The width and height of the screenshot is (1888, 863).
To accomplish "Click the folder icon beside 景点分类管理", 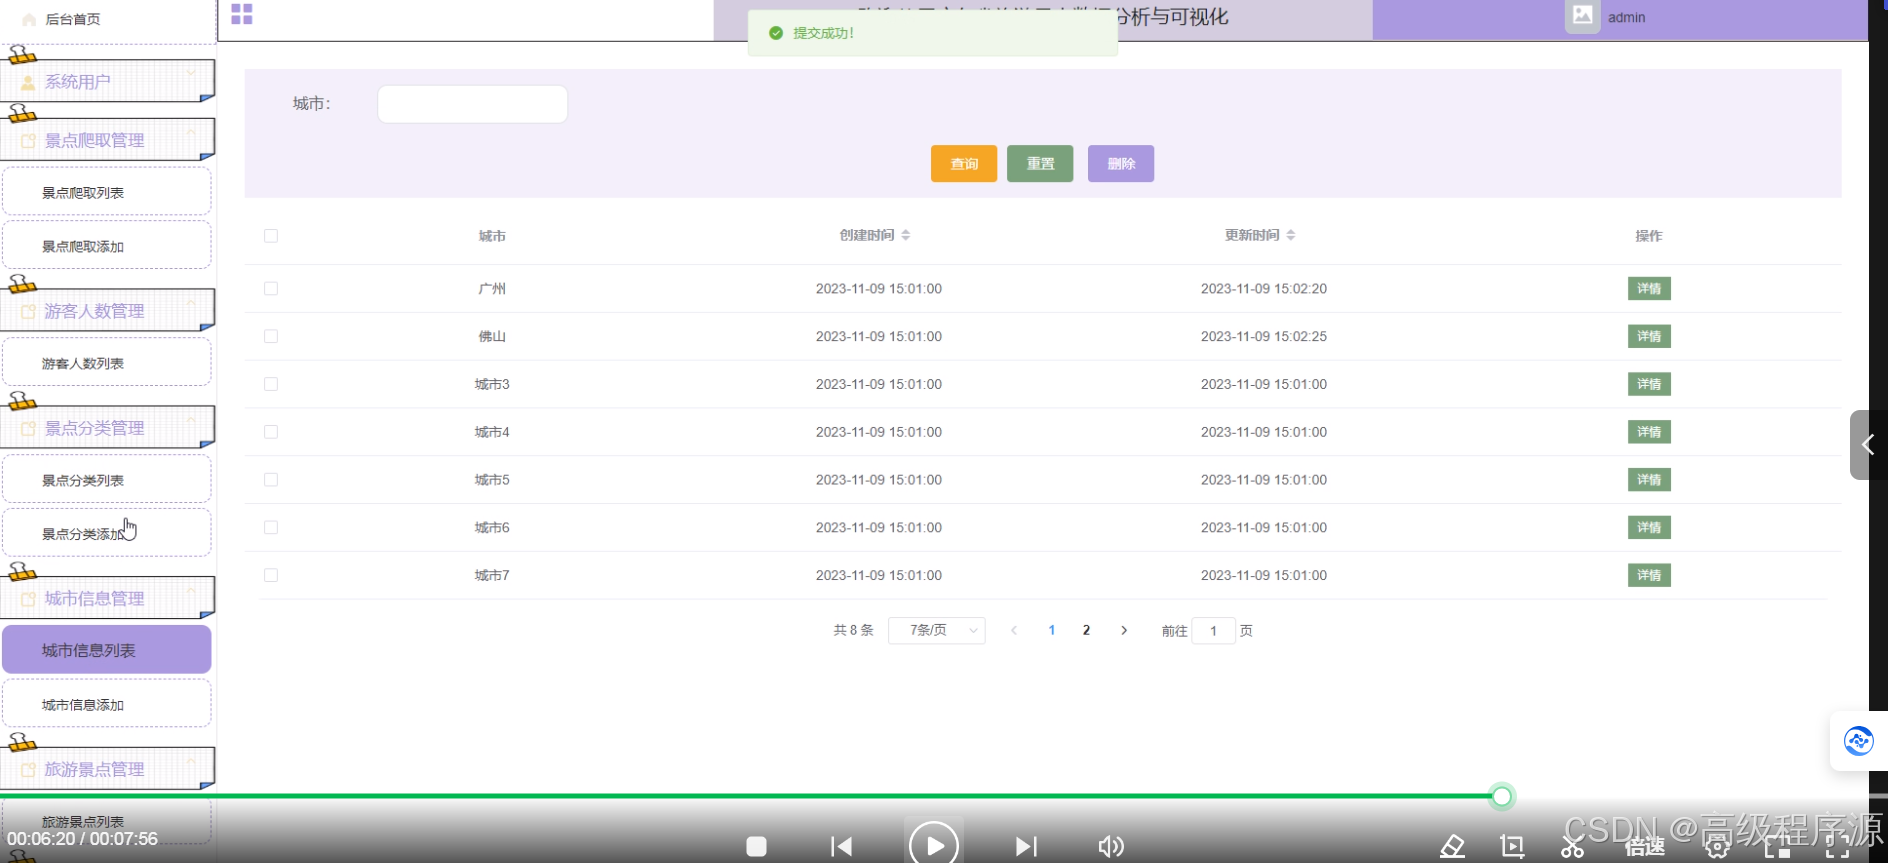I will click(x=28, y=429).
